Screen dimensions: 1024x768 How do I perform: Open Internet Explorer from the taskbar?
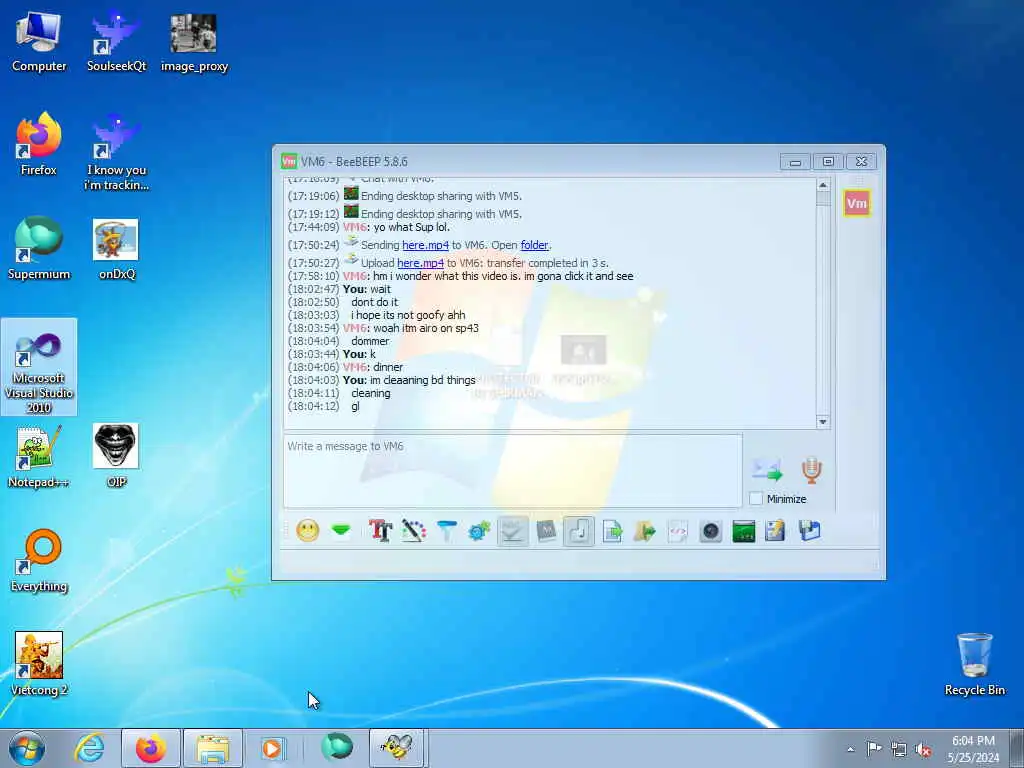(x=89, y=748)
